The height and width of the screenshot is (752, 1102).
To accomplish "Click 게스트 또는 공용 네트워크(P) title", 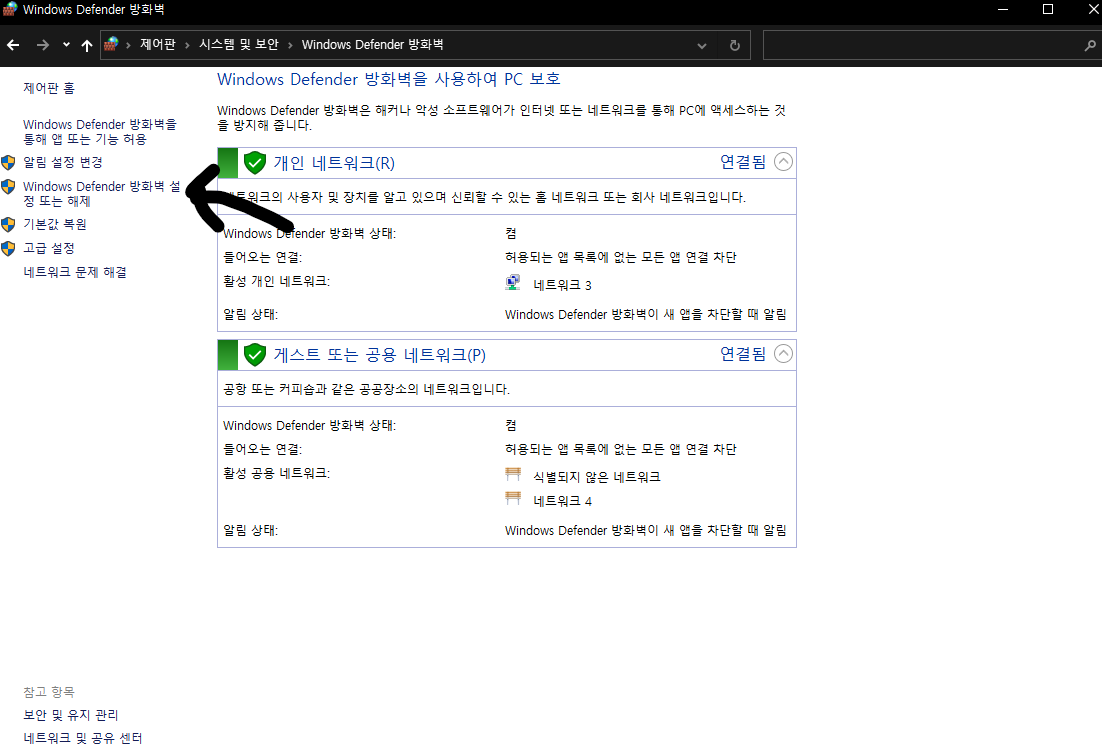I will pos(380,355).
